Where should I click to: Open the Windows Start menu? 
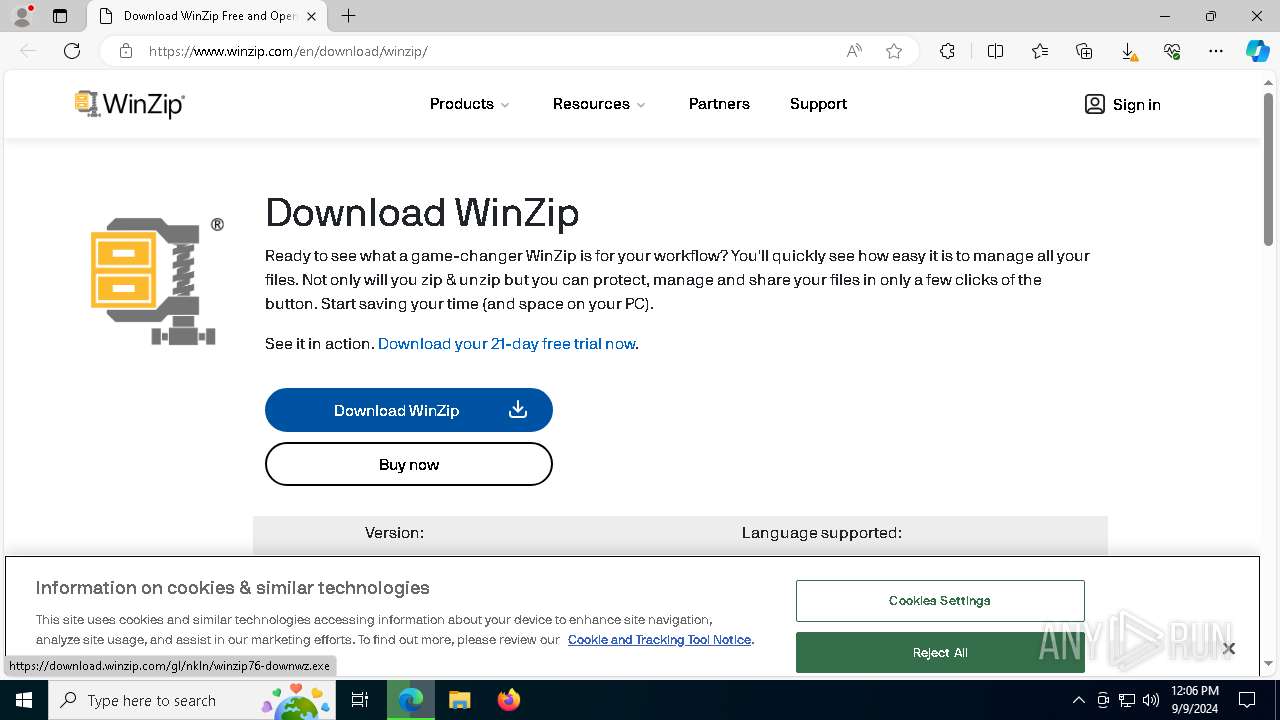pyautogui.click(x=24, y=700)
